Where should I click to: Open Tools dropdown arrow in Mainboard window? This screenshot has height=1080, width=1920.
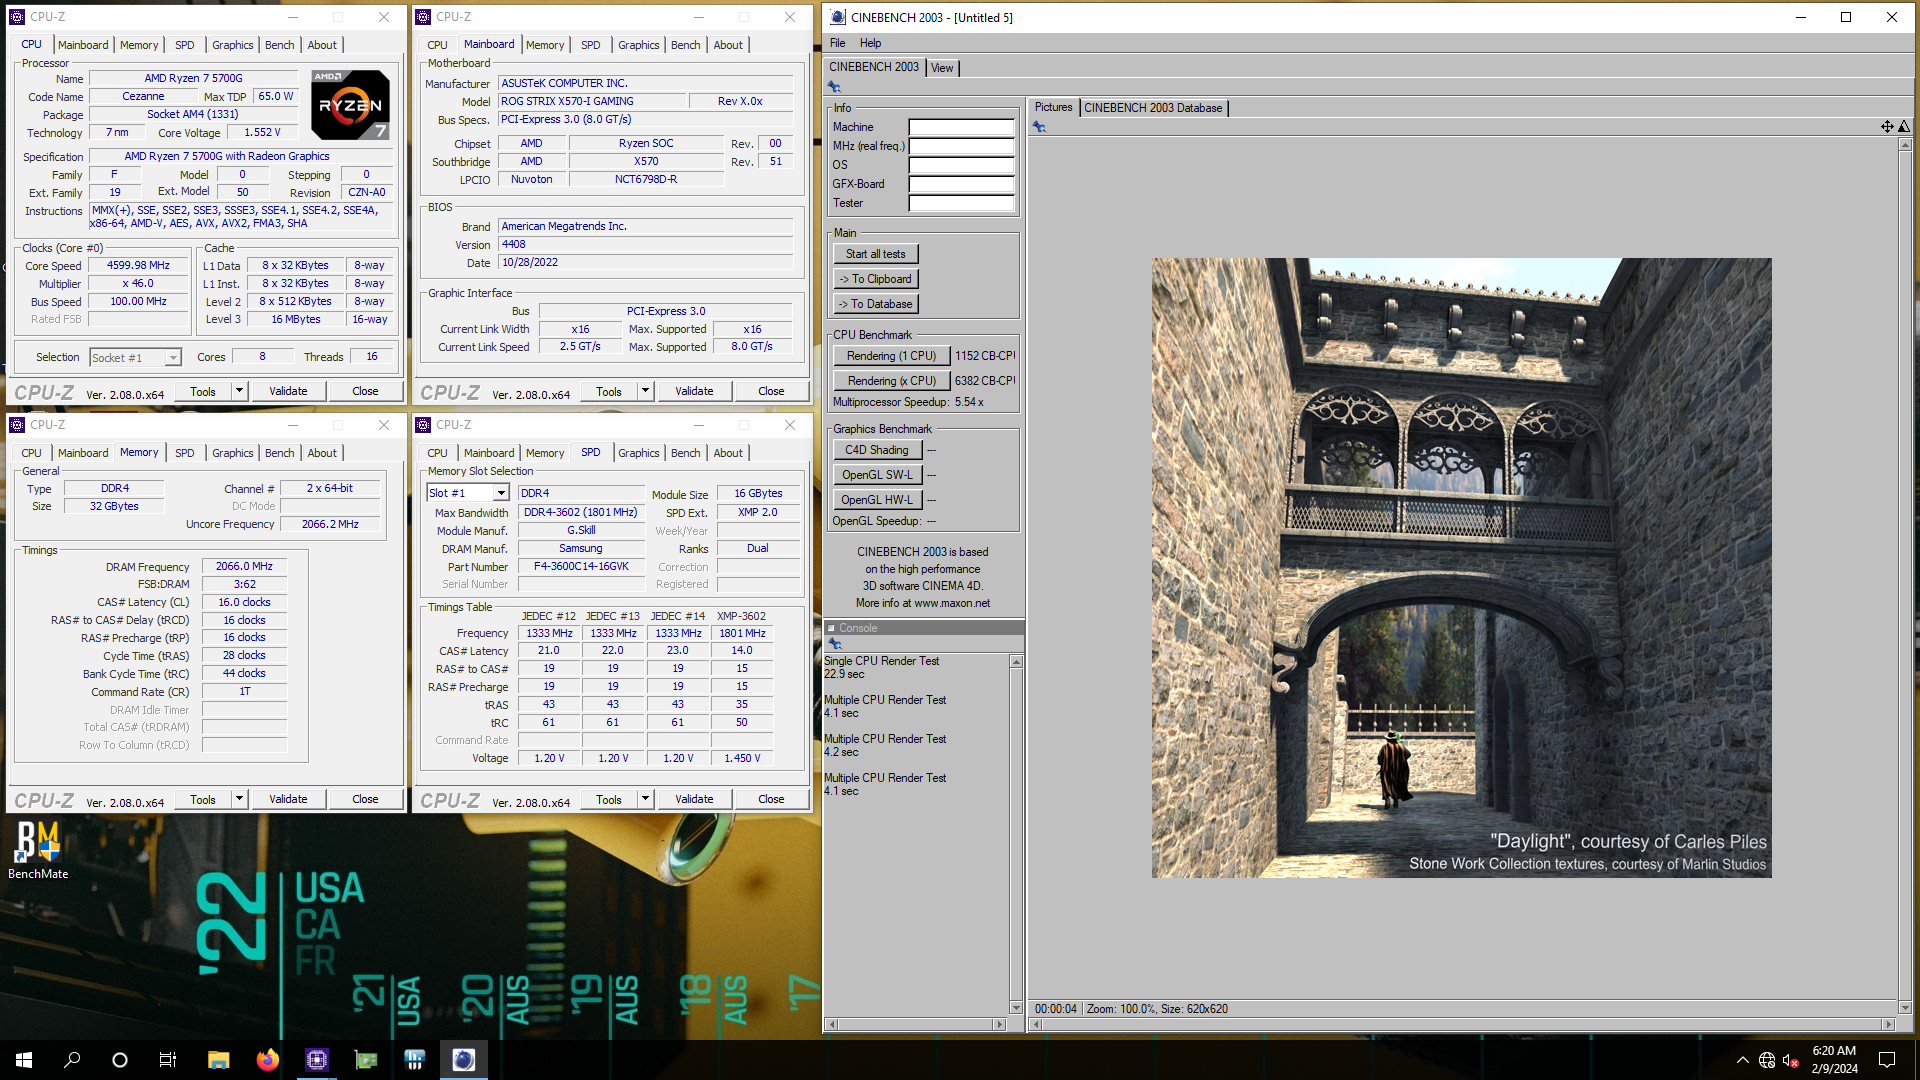pyautogui.click(x=645, y=391)
